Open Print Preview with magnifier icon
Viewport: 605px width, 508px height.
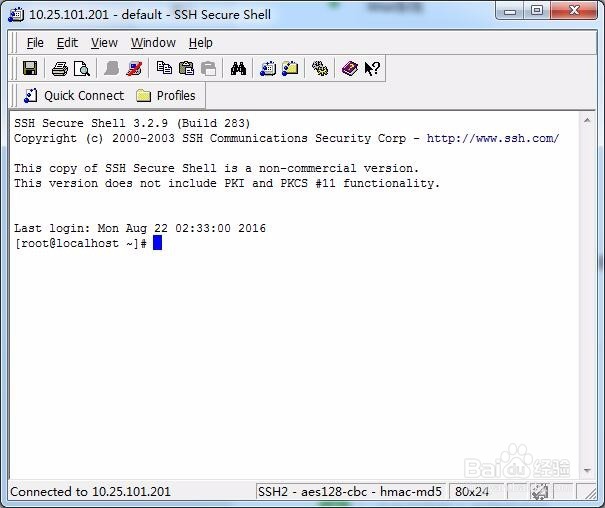(x=82, y=69)
